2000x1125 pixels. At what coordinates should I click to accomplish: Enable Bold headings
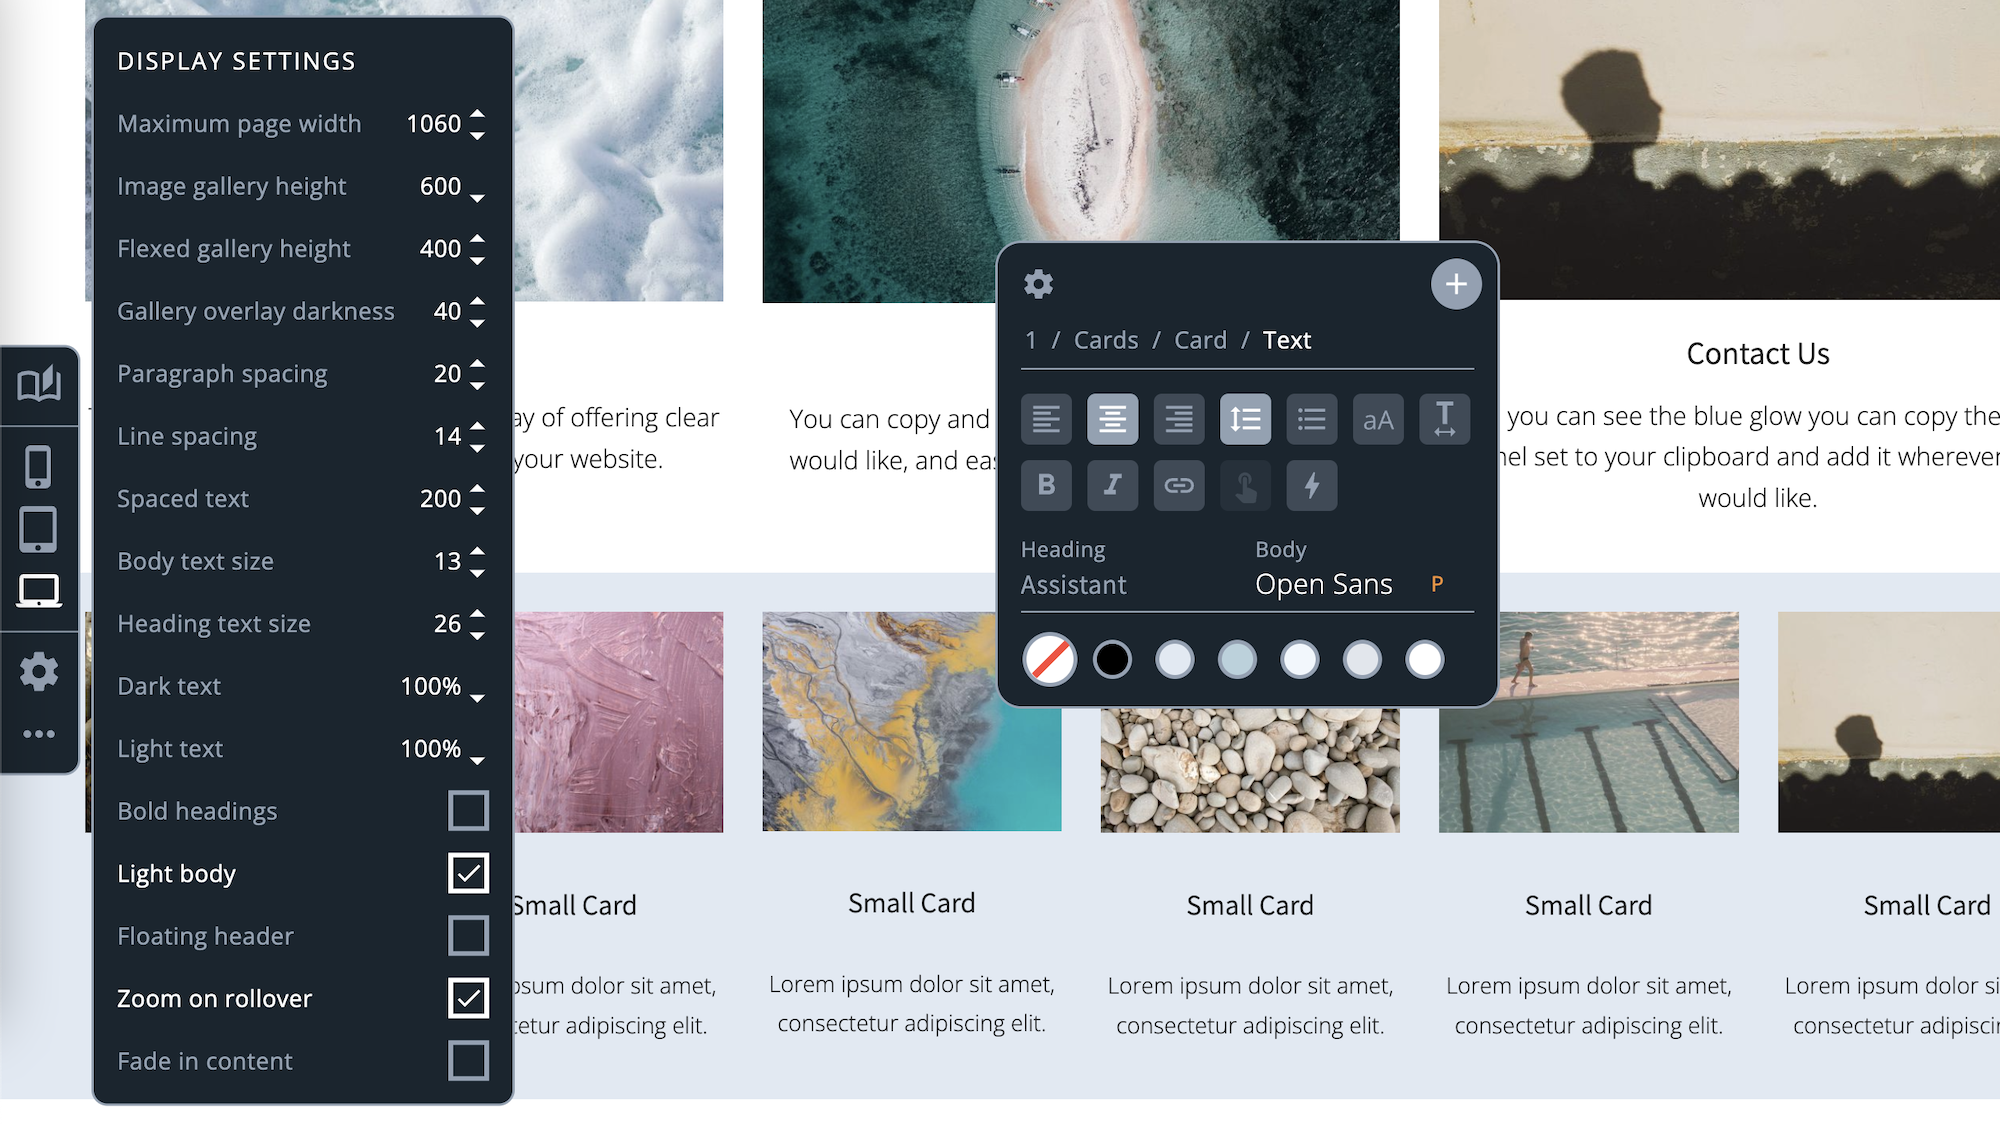point(468,811)
